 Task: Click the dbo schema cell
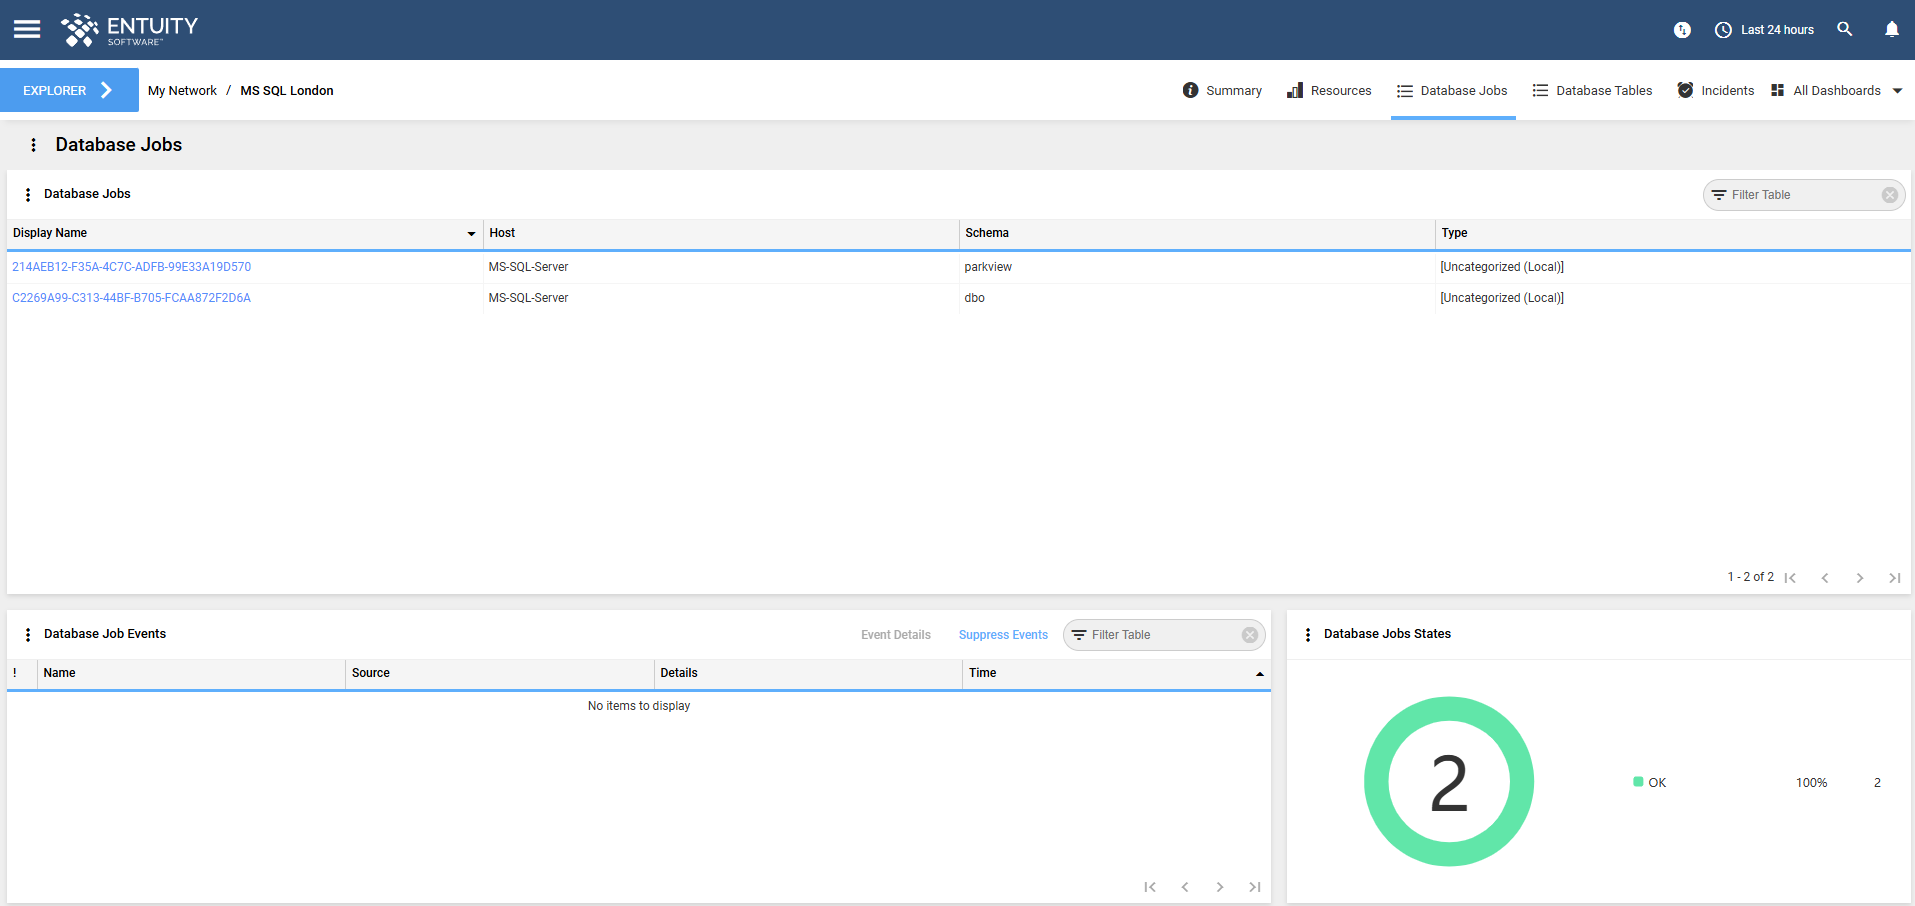pyautogui.click(x=975, y=298)
